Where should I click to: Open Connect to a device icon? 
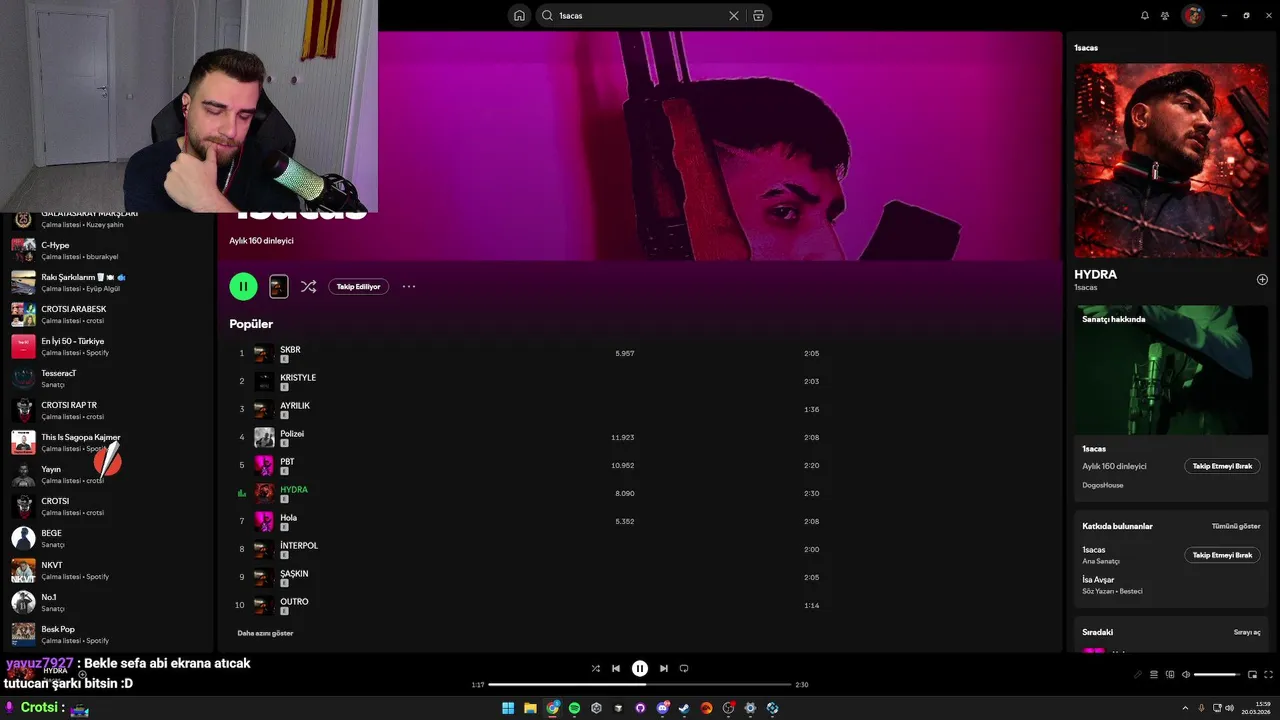point(1170,675)
